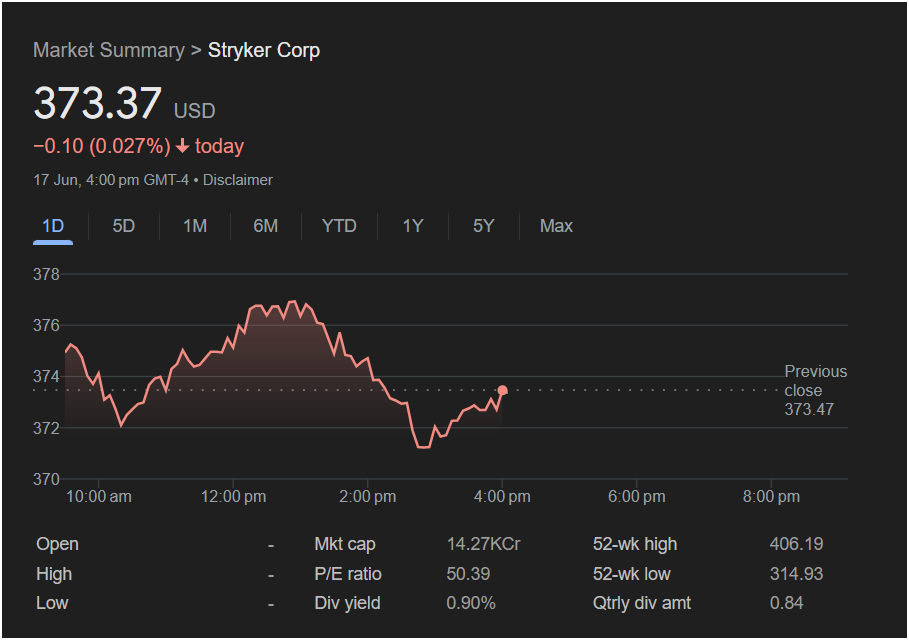The image size is (909, 640).
Task: Click the Open label
Action: tap(57, 544)
